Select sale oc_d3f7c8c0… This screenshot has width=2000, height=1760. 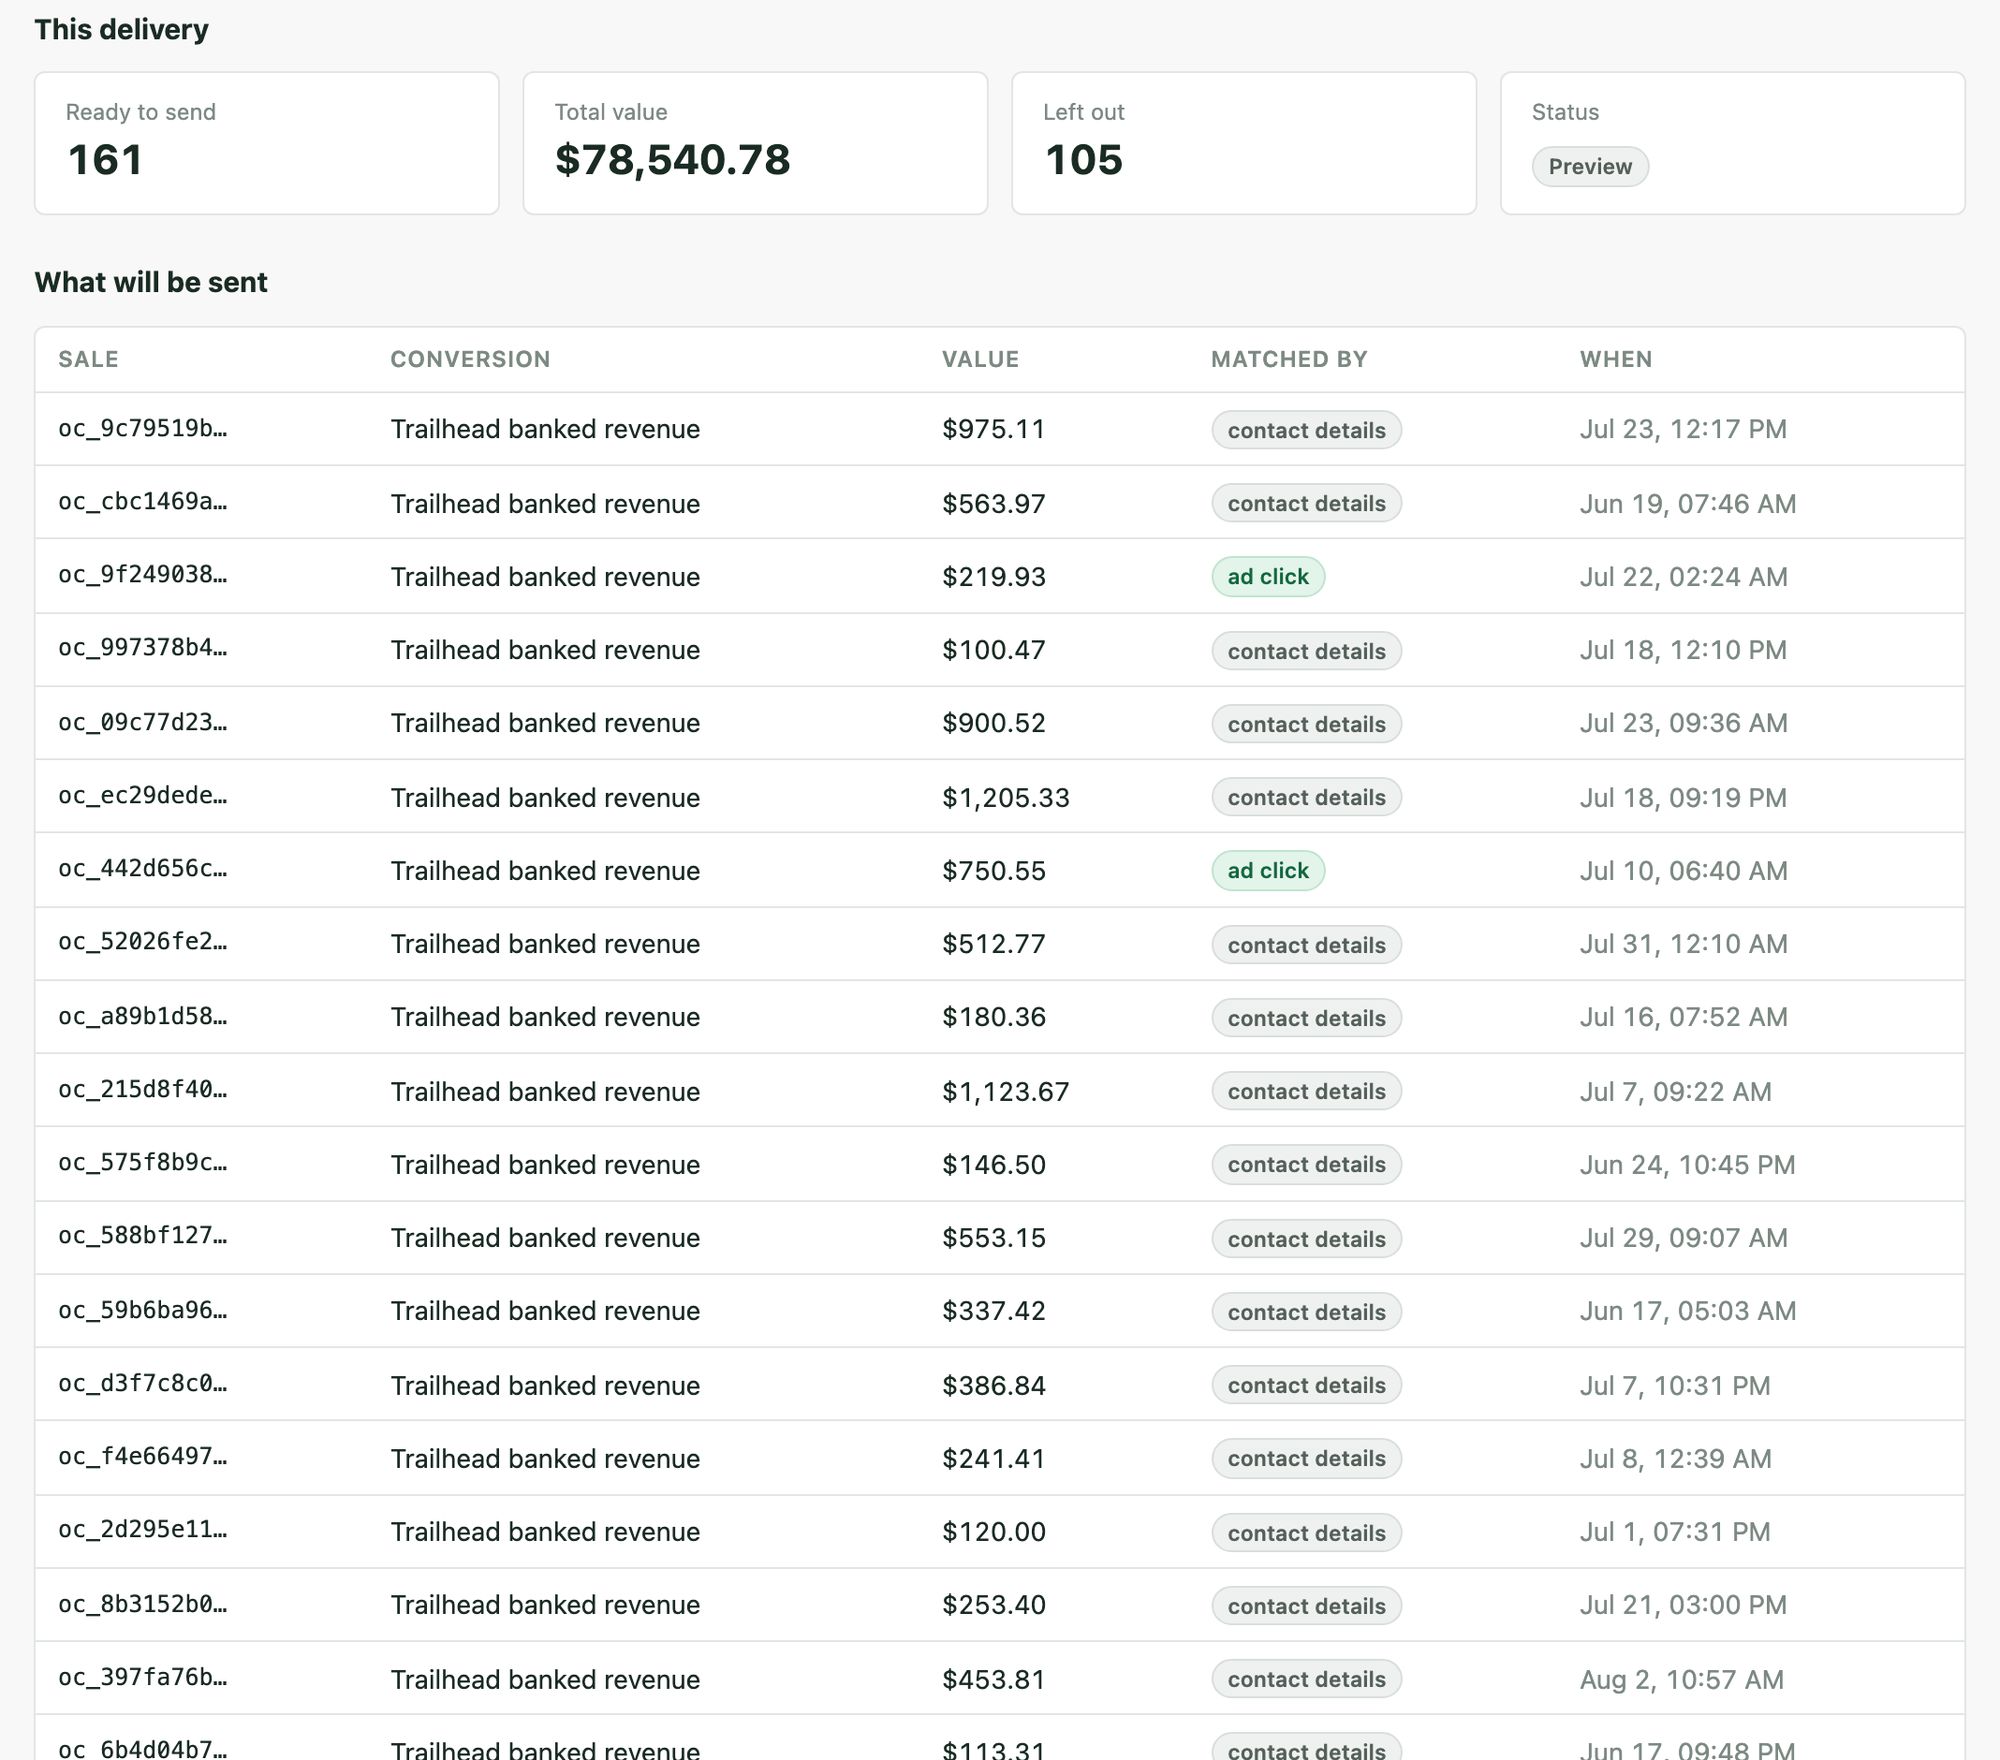143,1384
